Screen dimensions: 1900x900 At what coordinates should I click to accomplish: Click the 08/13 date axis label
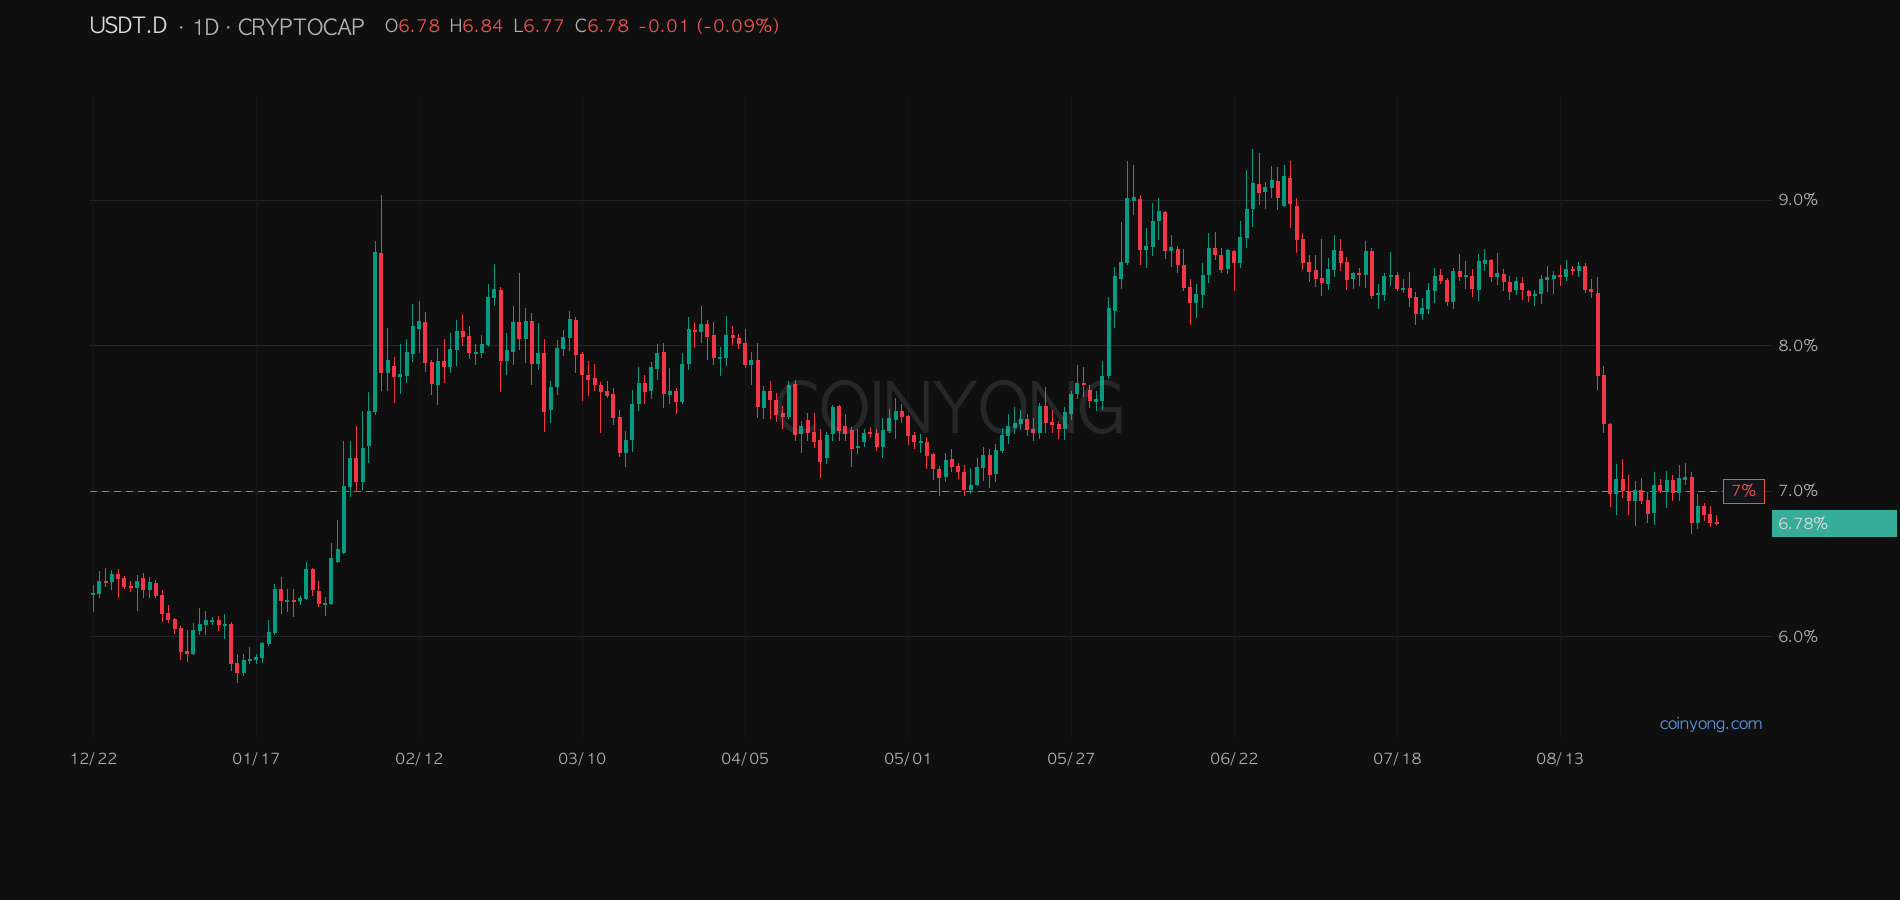1560,759
